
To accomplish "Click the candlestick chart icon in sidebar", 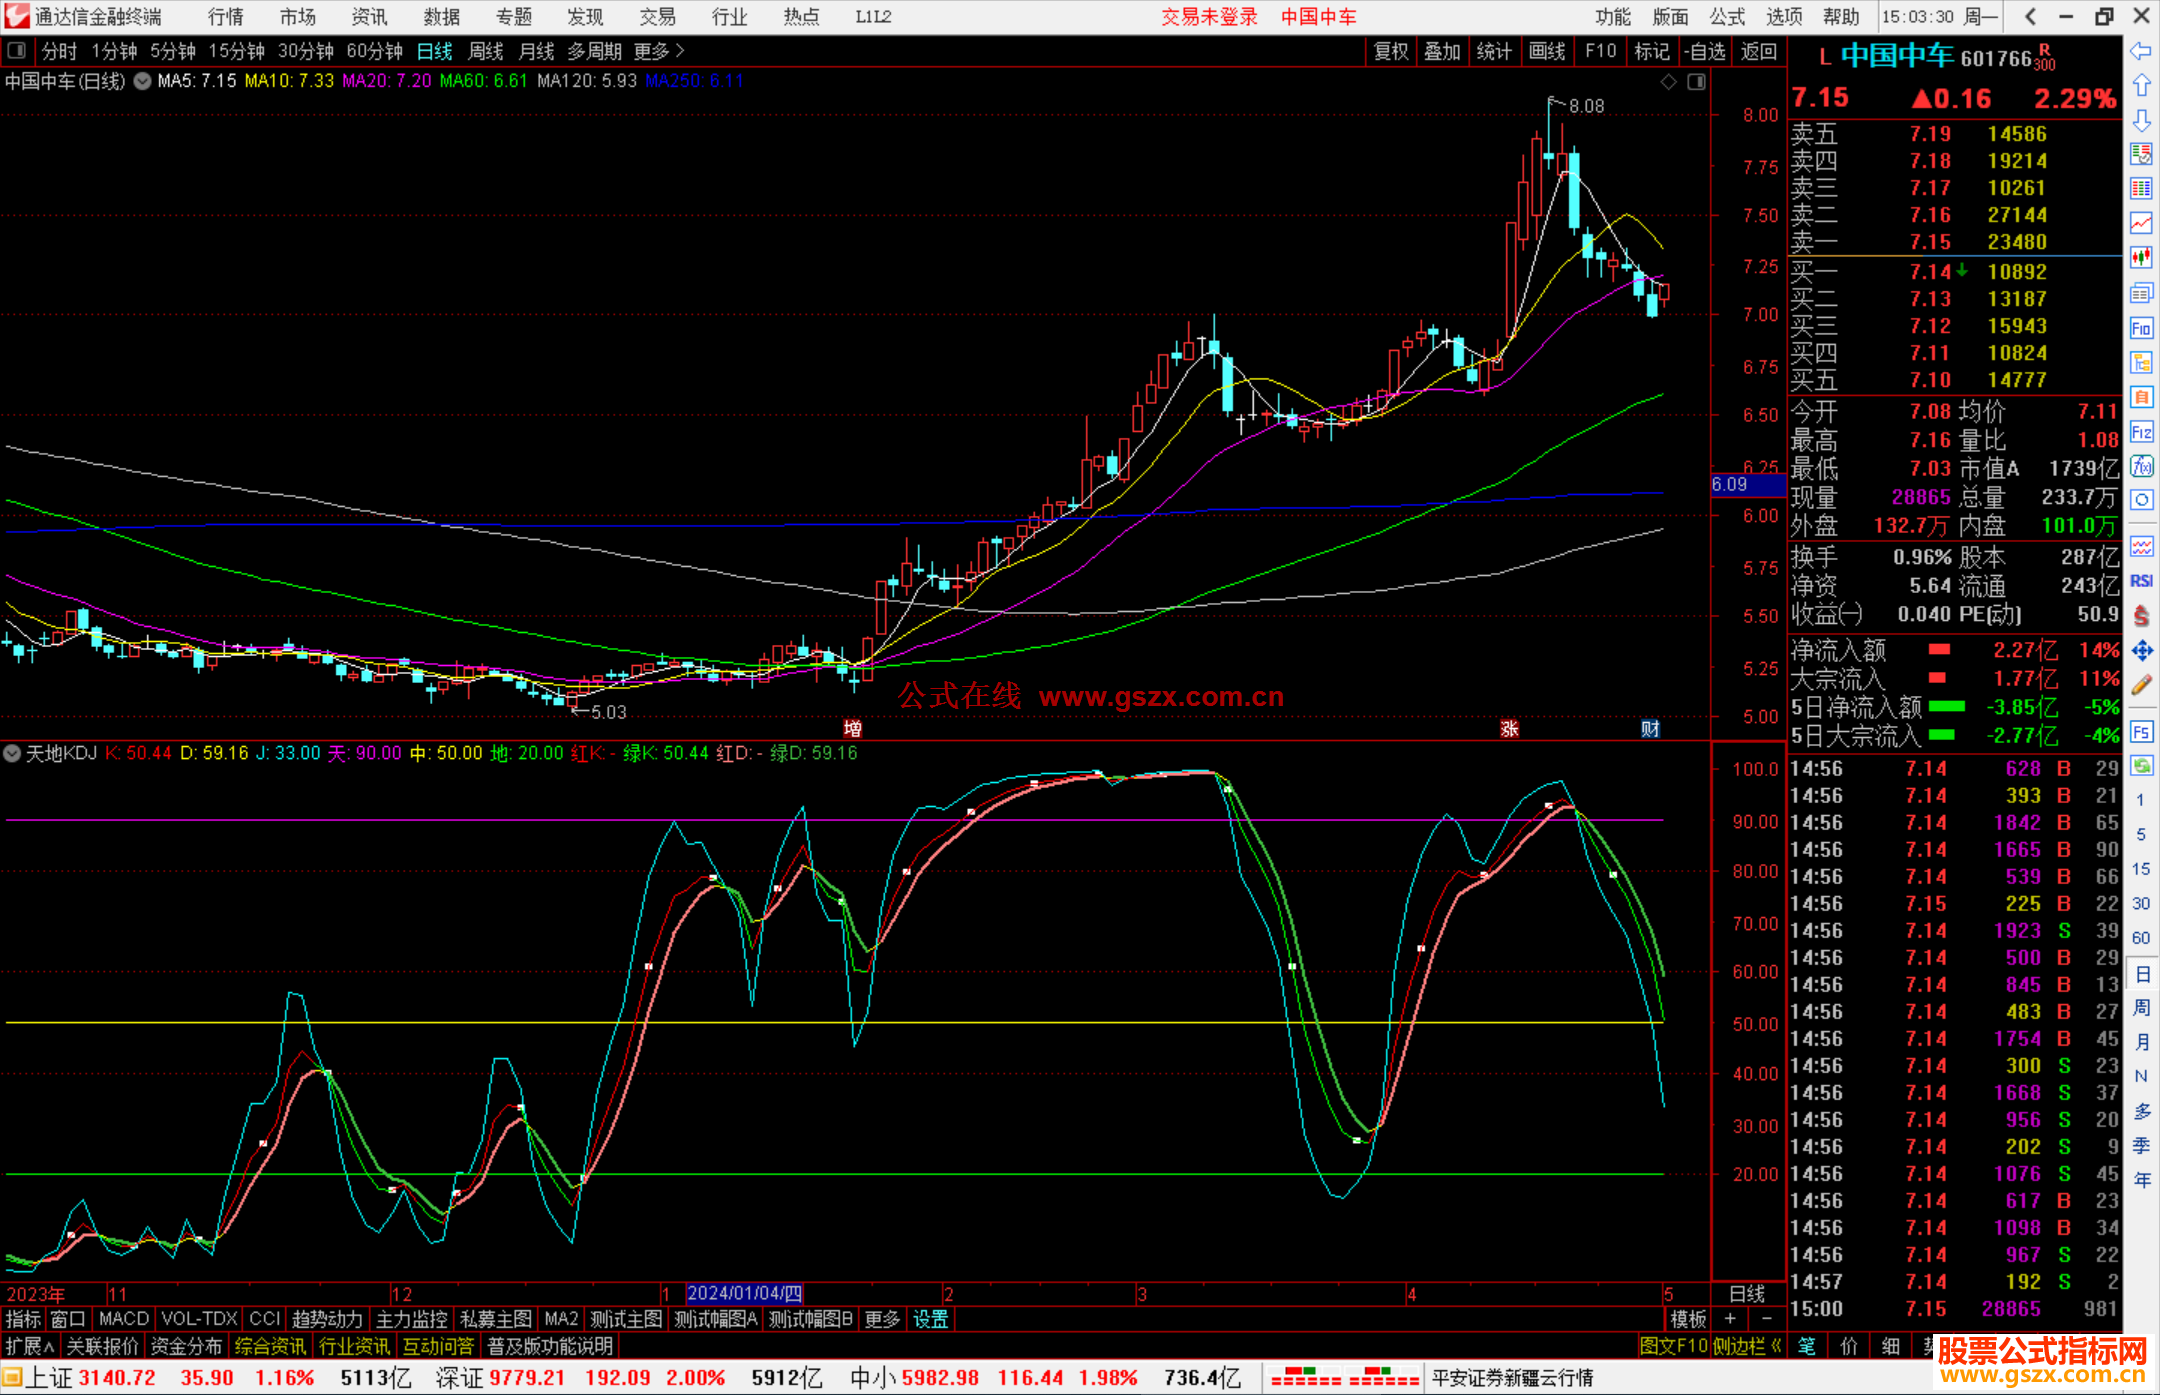I will [2141, 258].
